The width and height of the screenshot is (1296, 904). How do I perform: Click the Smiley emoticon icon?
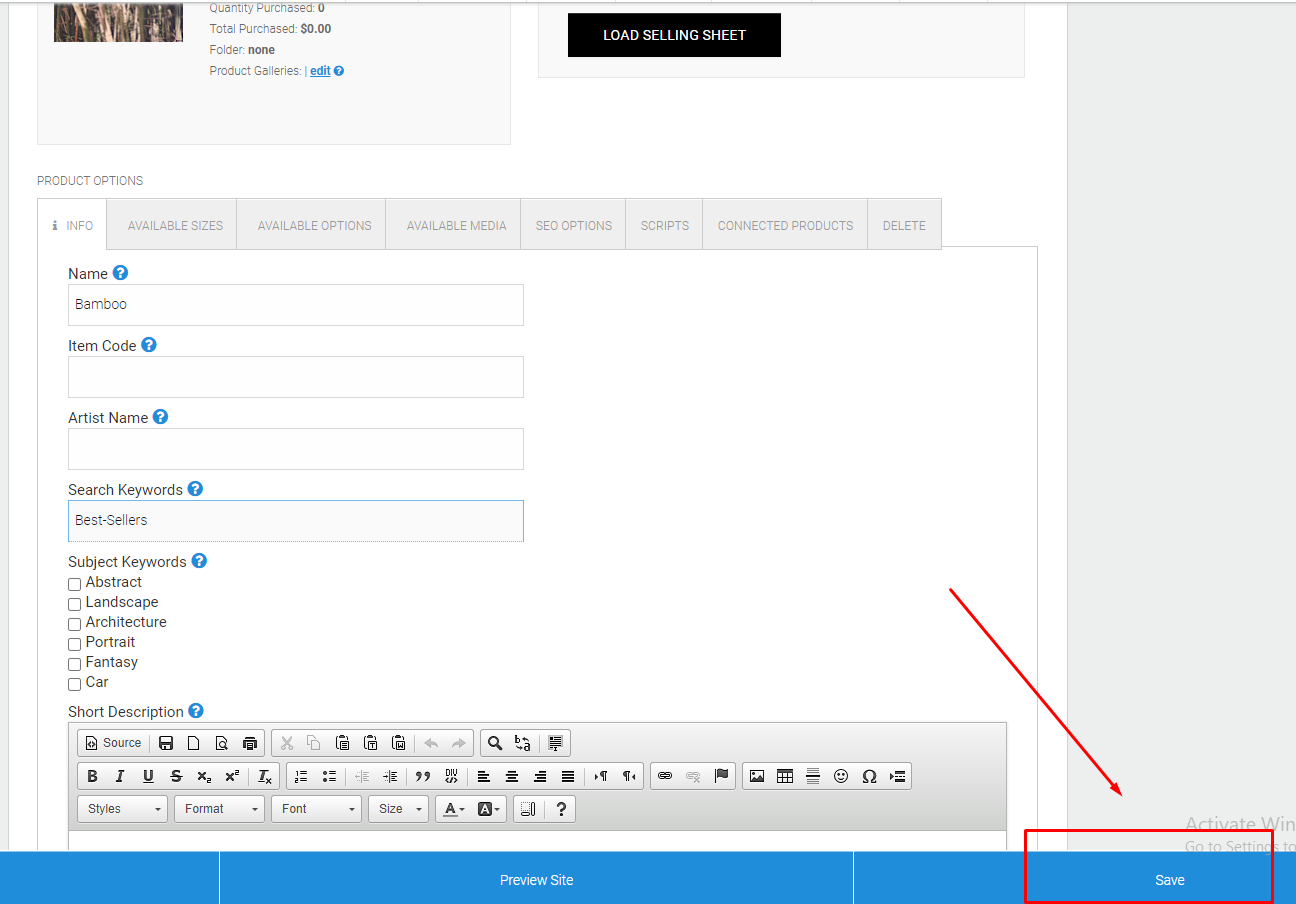pos(841,776)
